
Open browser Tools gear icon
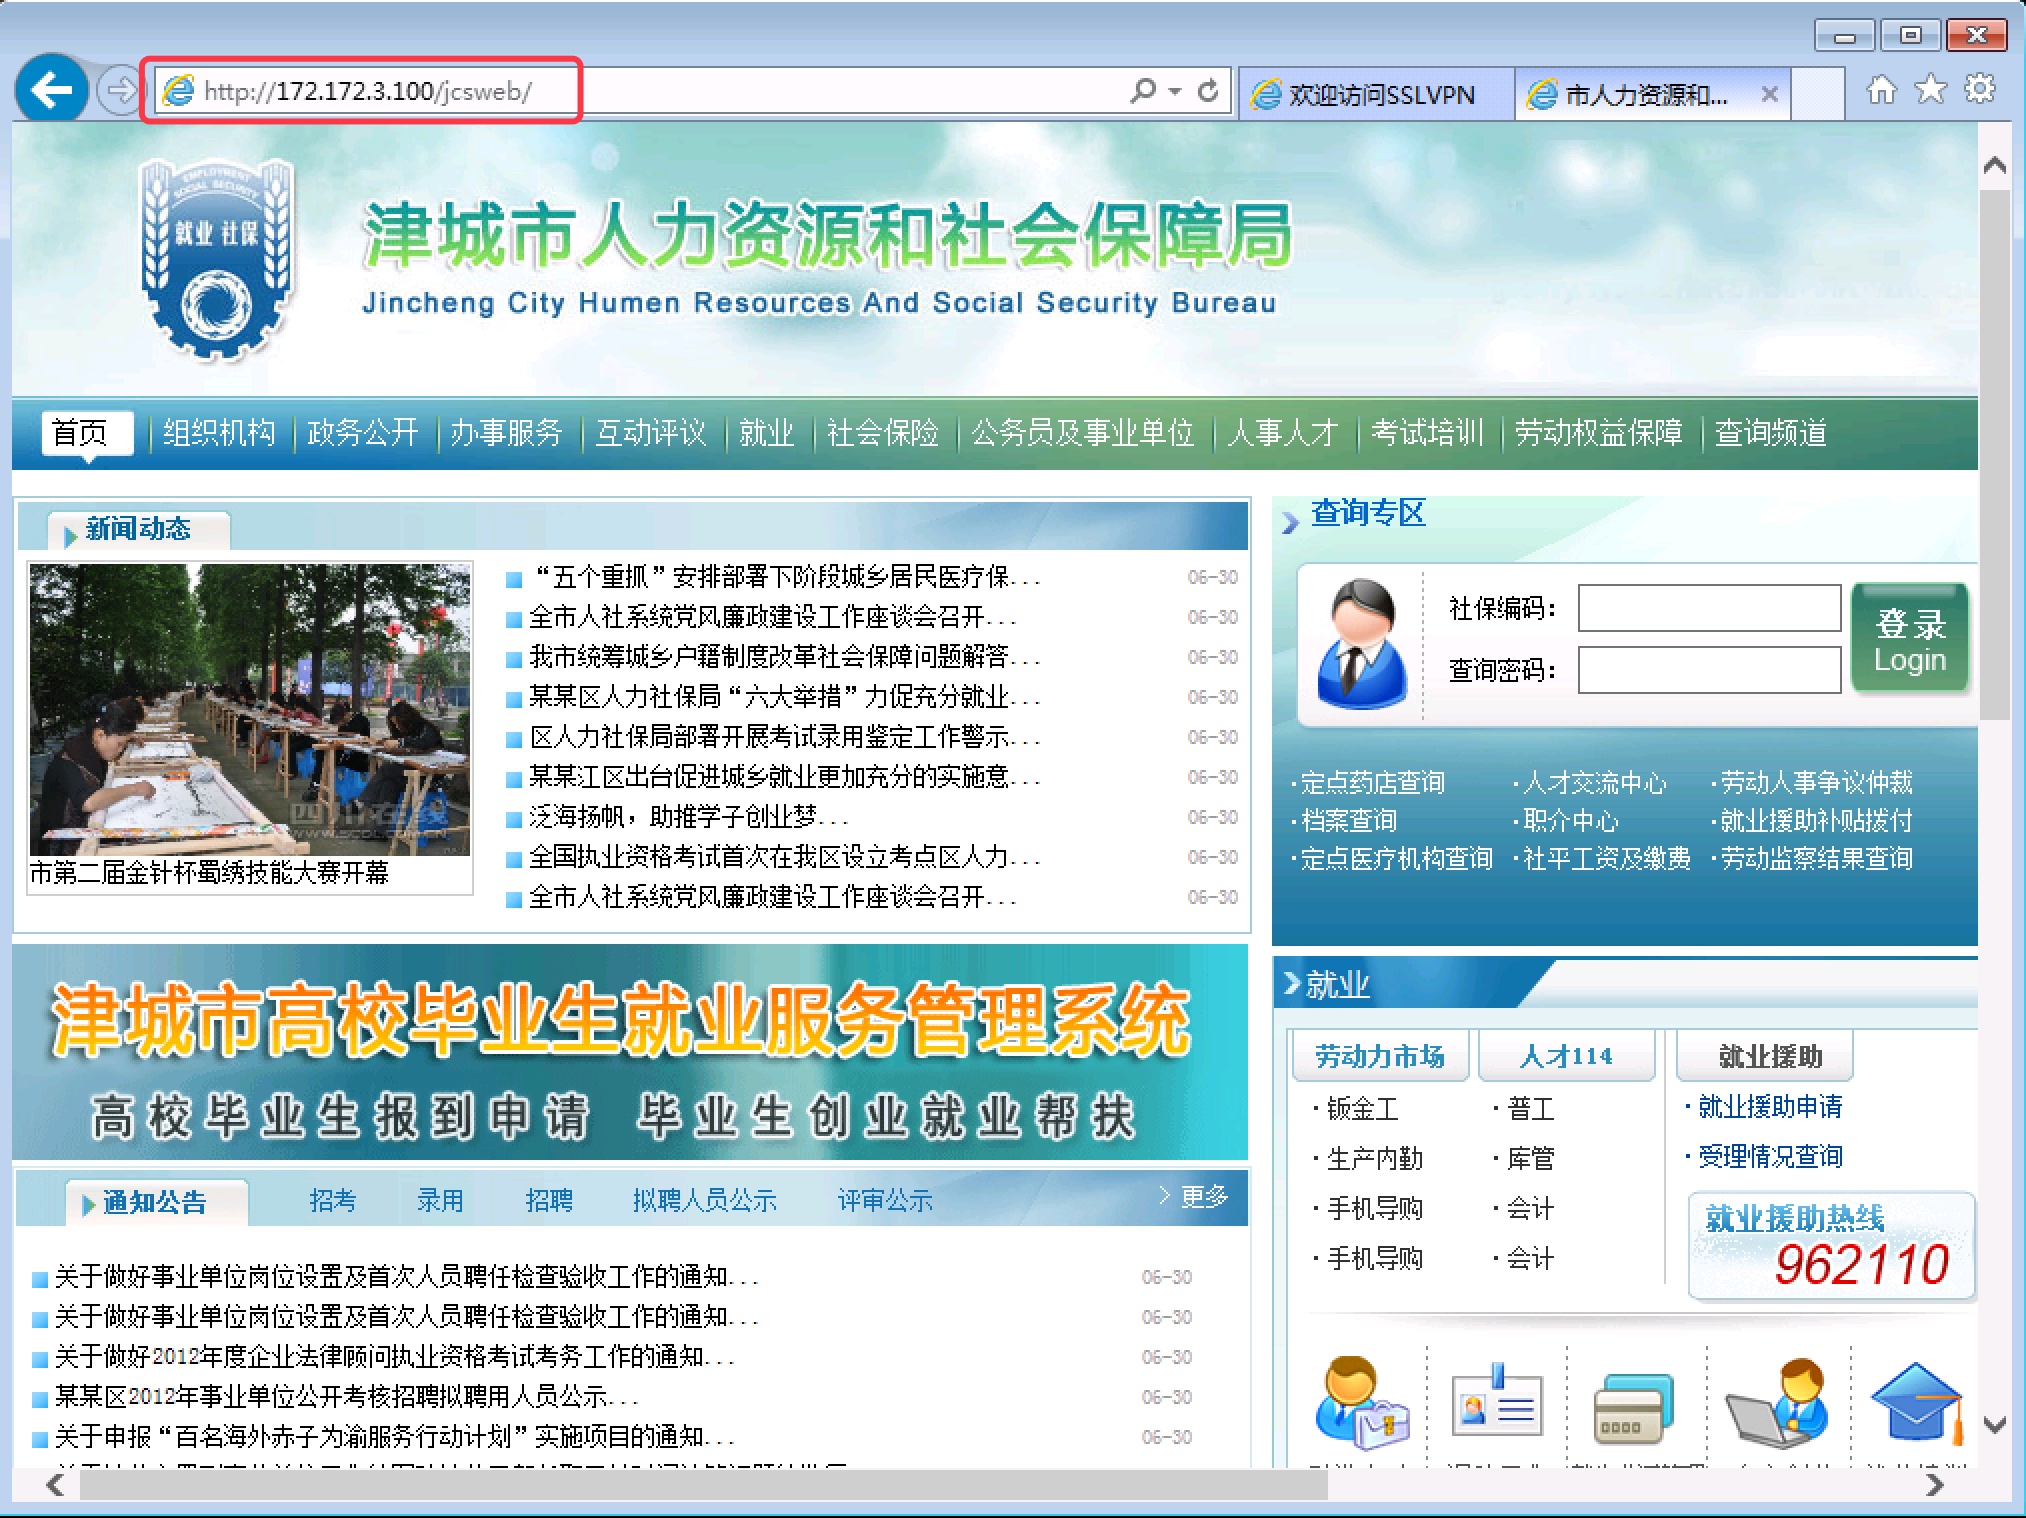pyautogui.click(x=1979, y=90)
